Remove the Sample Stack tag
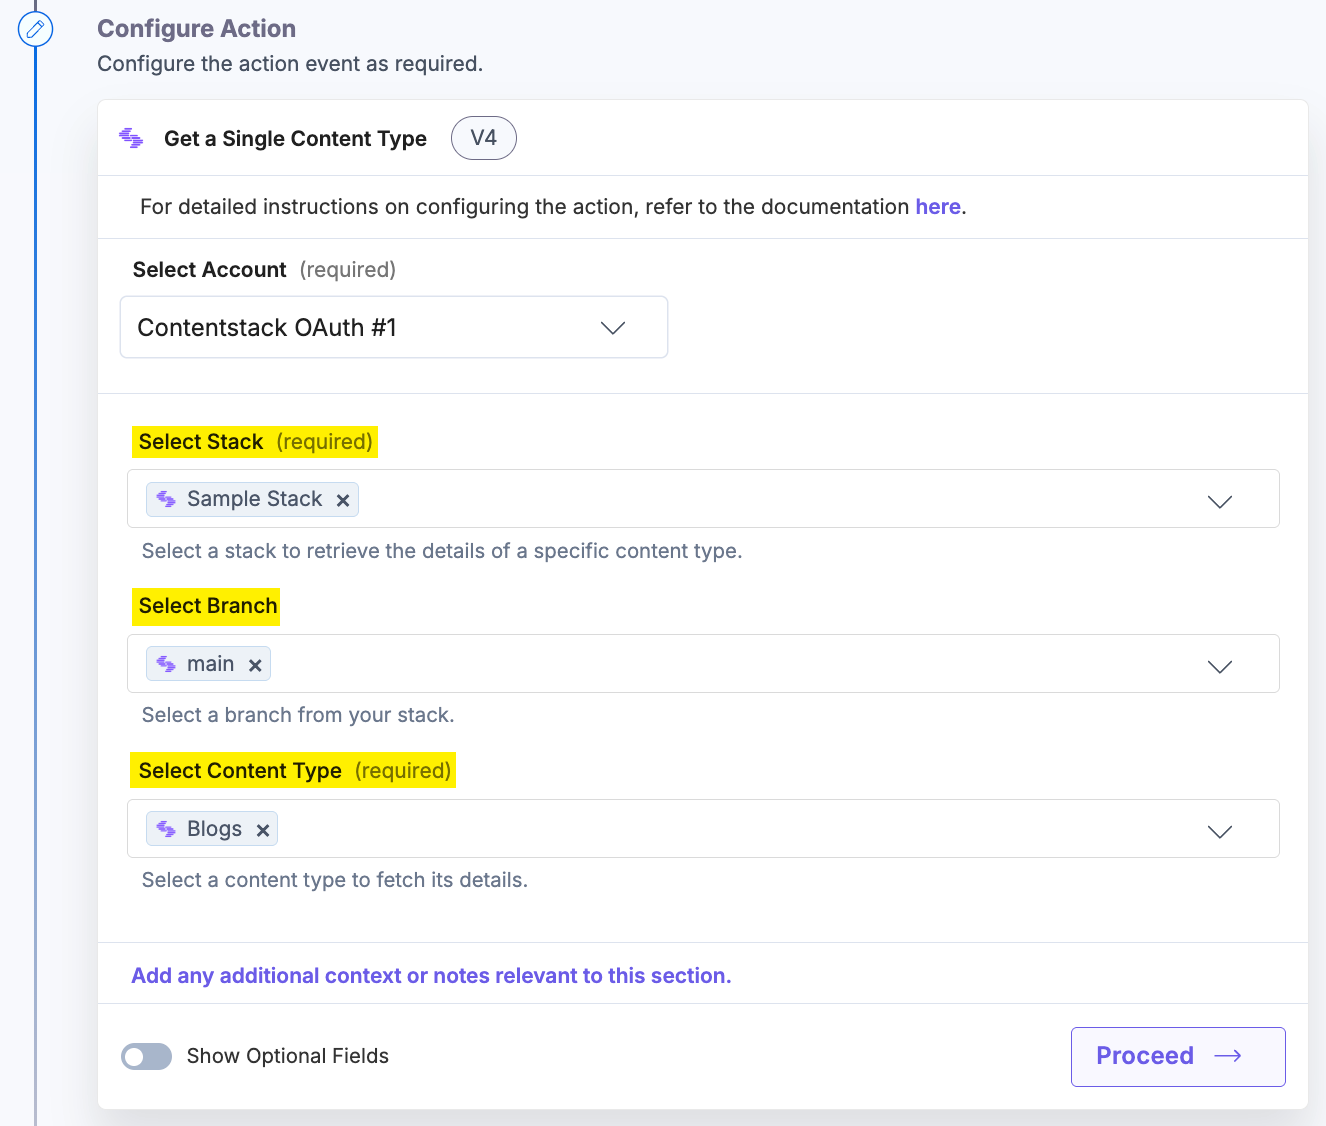This screenshot has height=1126, width=1326. 343,500
